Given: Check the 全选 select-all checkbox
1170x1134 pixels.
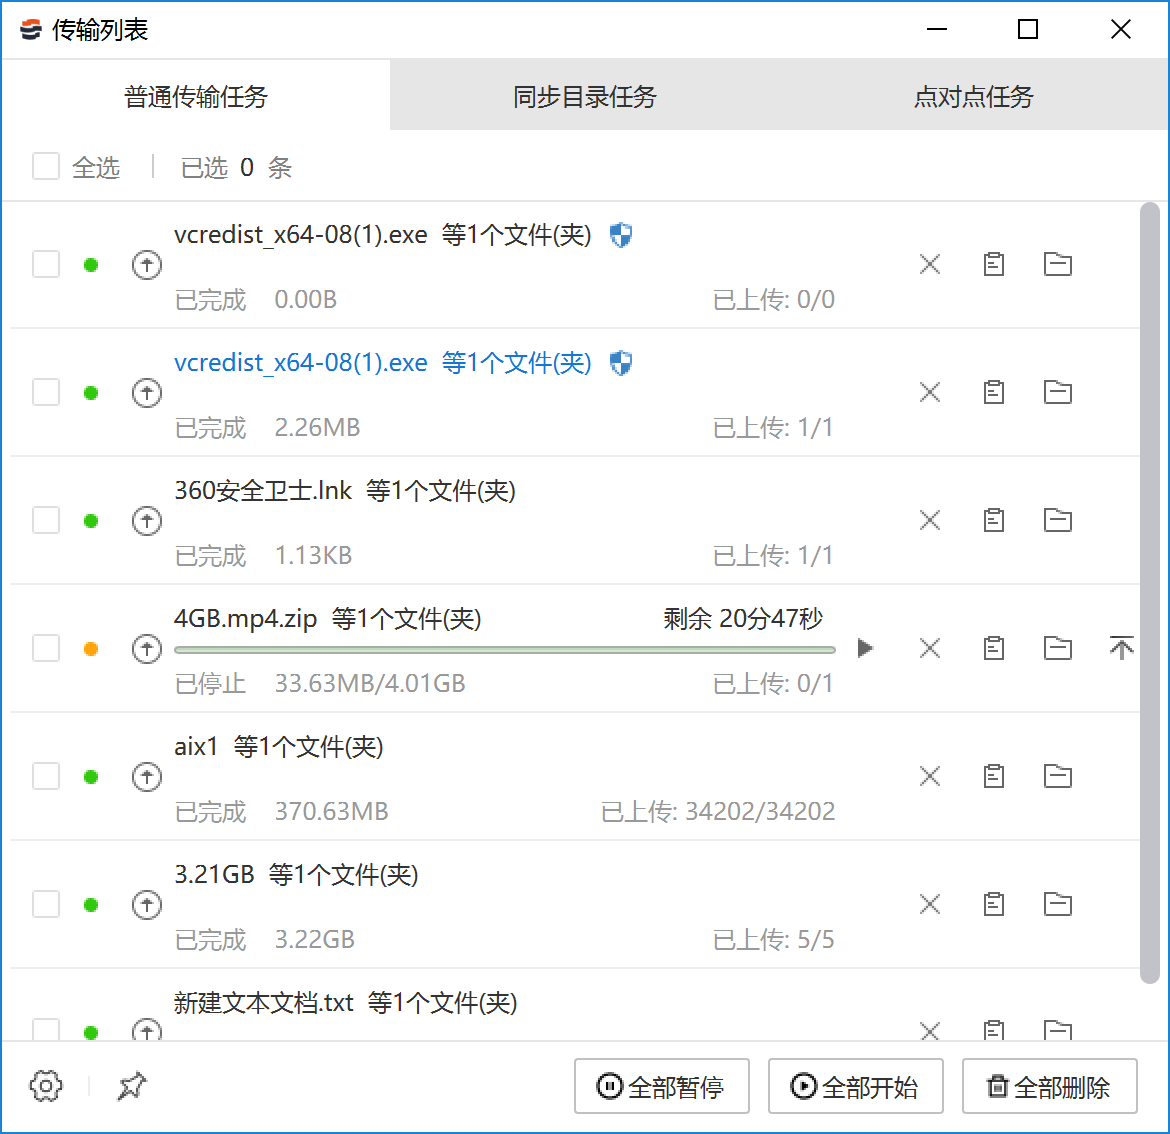Looking at the screenshot, I should pos(46,166).
